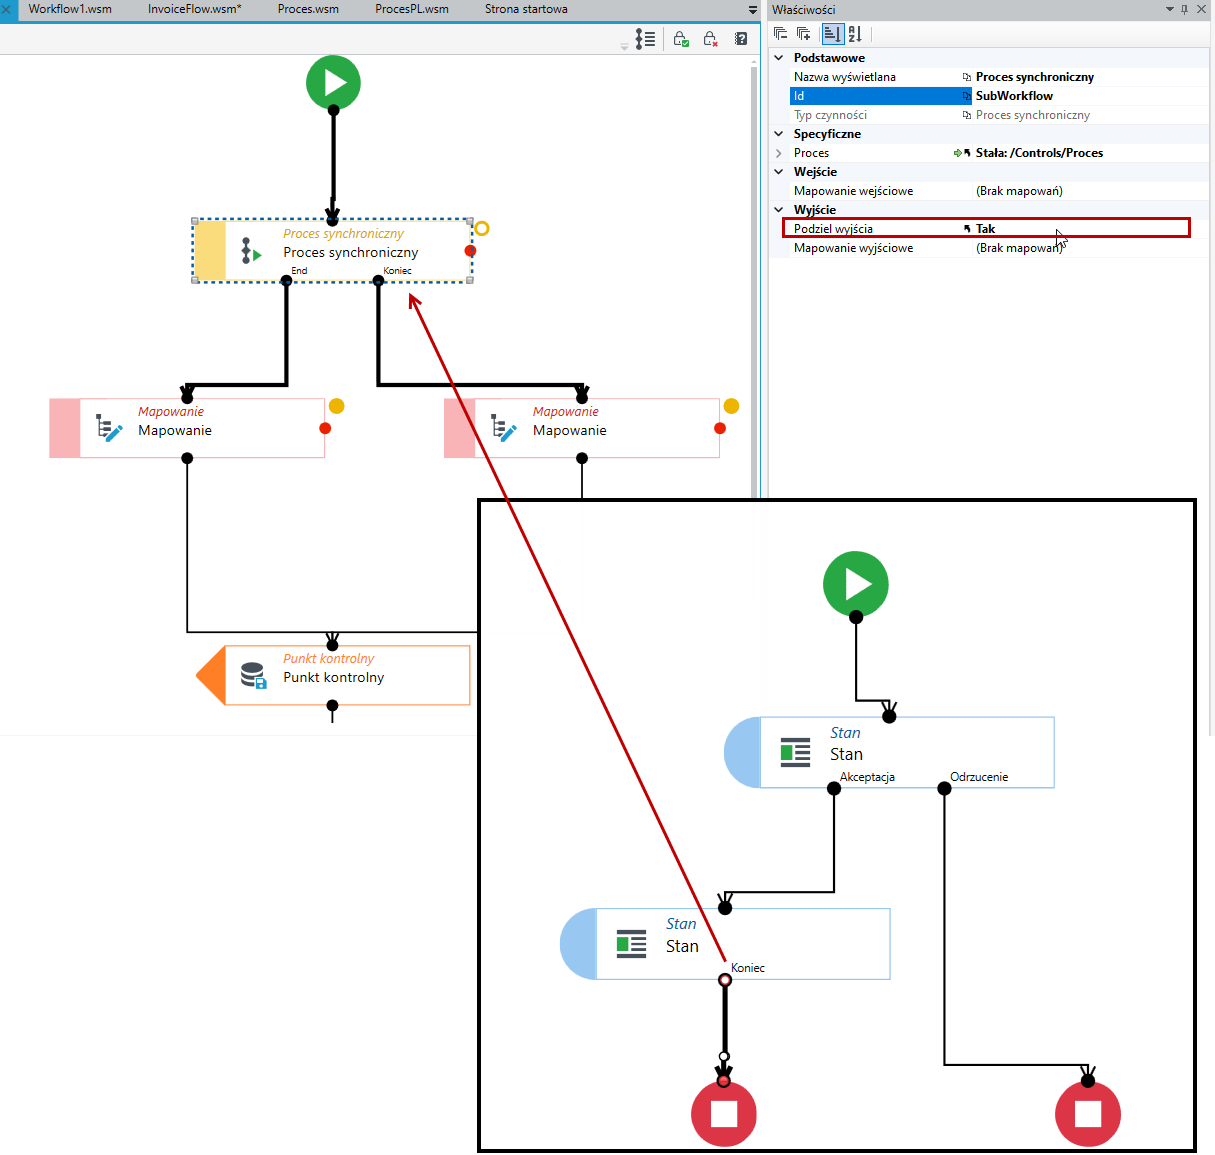The width and height of the screenshot is (1215, 1155).
Task: Toggle auto-hide pin on Właściwości panel
Action: 1185,9
